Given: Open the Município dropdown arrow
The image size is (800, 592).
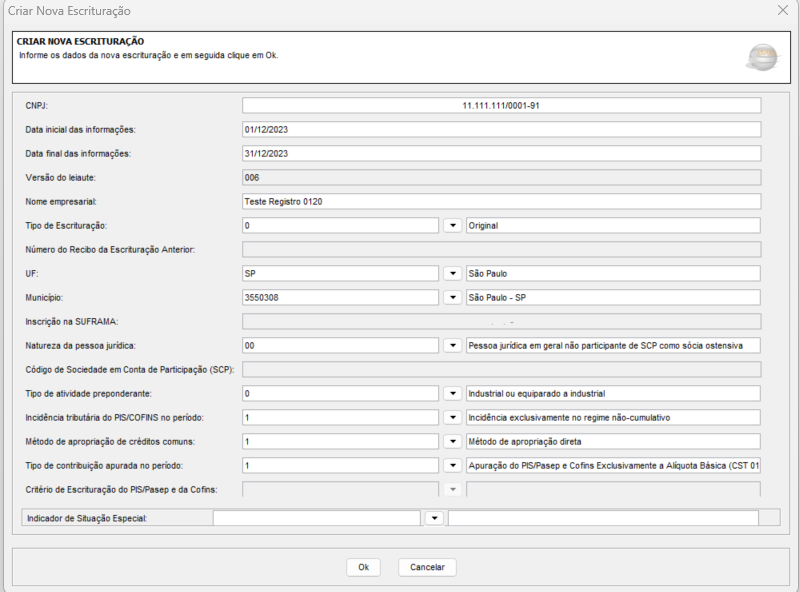Looking at the screenshot, I should click(x=452, y=298).
